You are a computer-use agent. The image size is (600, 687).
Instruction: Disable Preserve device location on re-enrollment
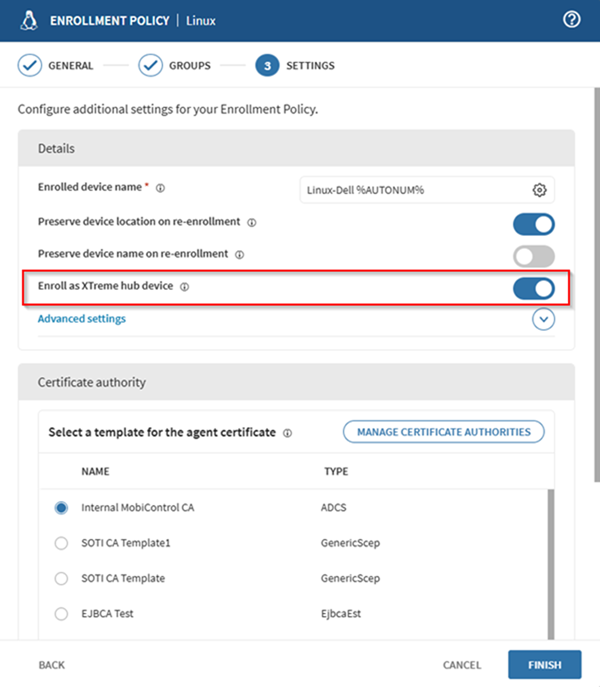pyautogui.click(x=533, y=223)
